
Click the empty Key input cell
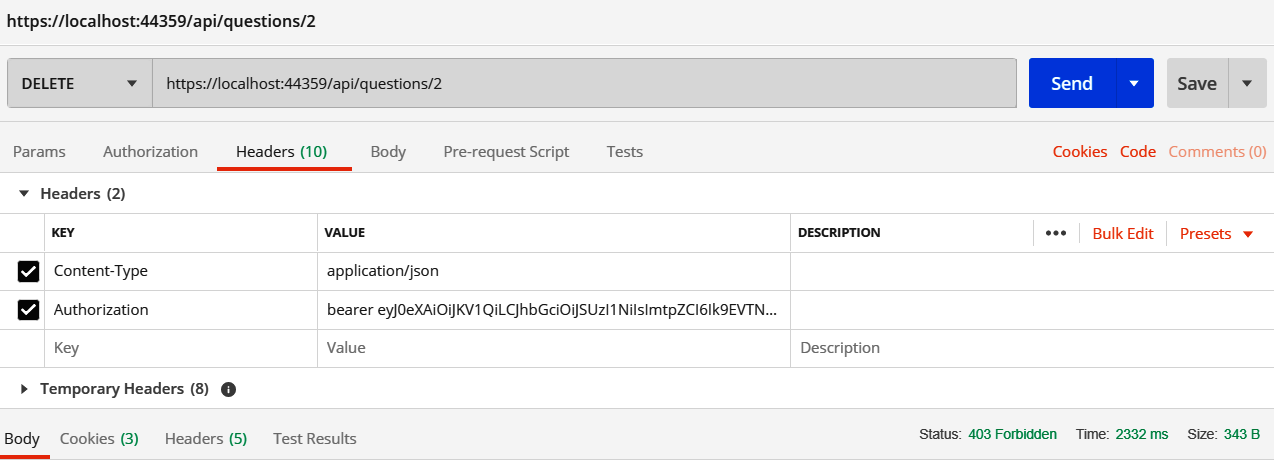tap(182, 348)
